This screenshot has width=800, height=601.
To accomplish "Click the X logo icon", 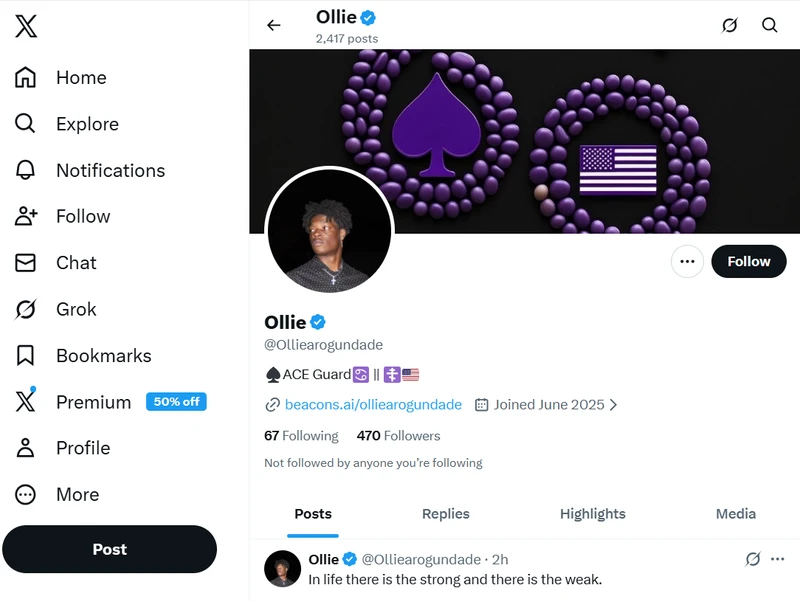I will click(26, 26).
